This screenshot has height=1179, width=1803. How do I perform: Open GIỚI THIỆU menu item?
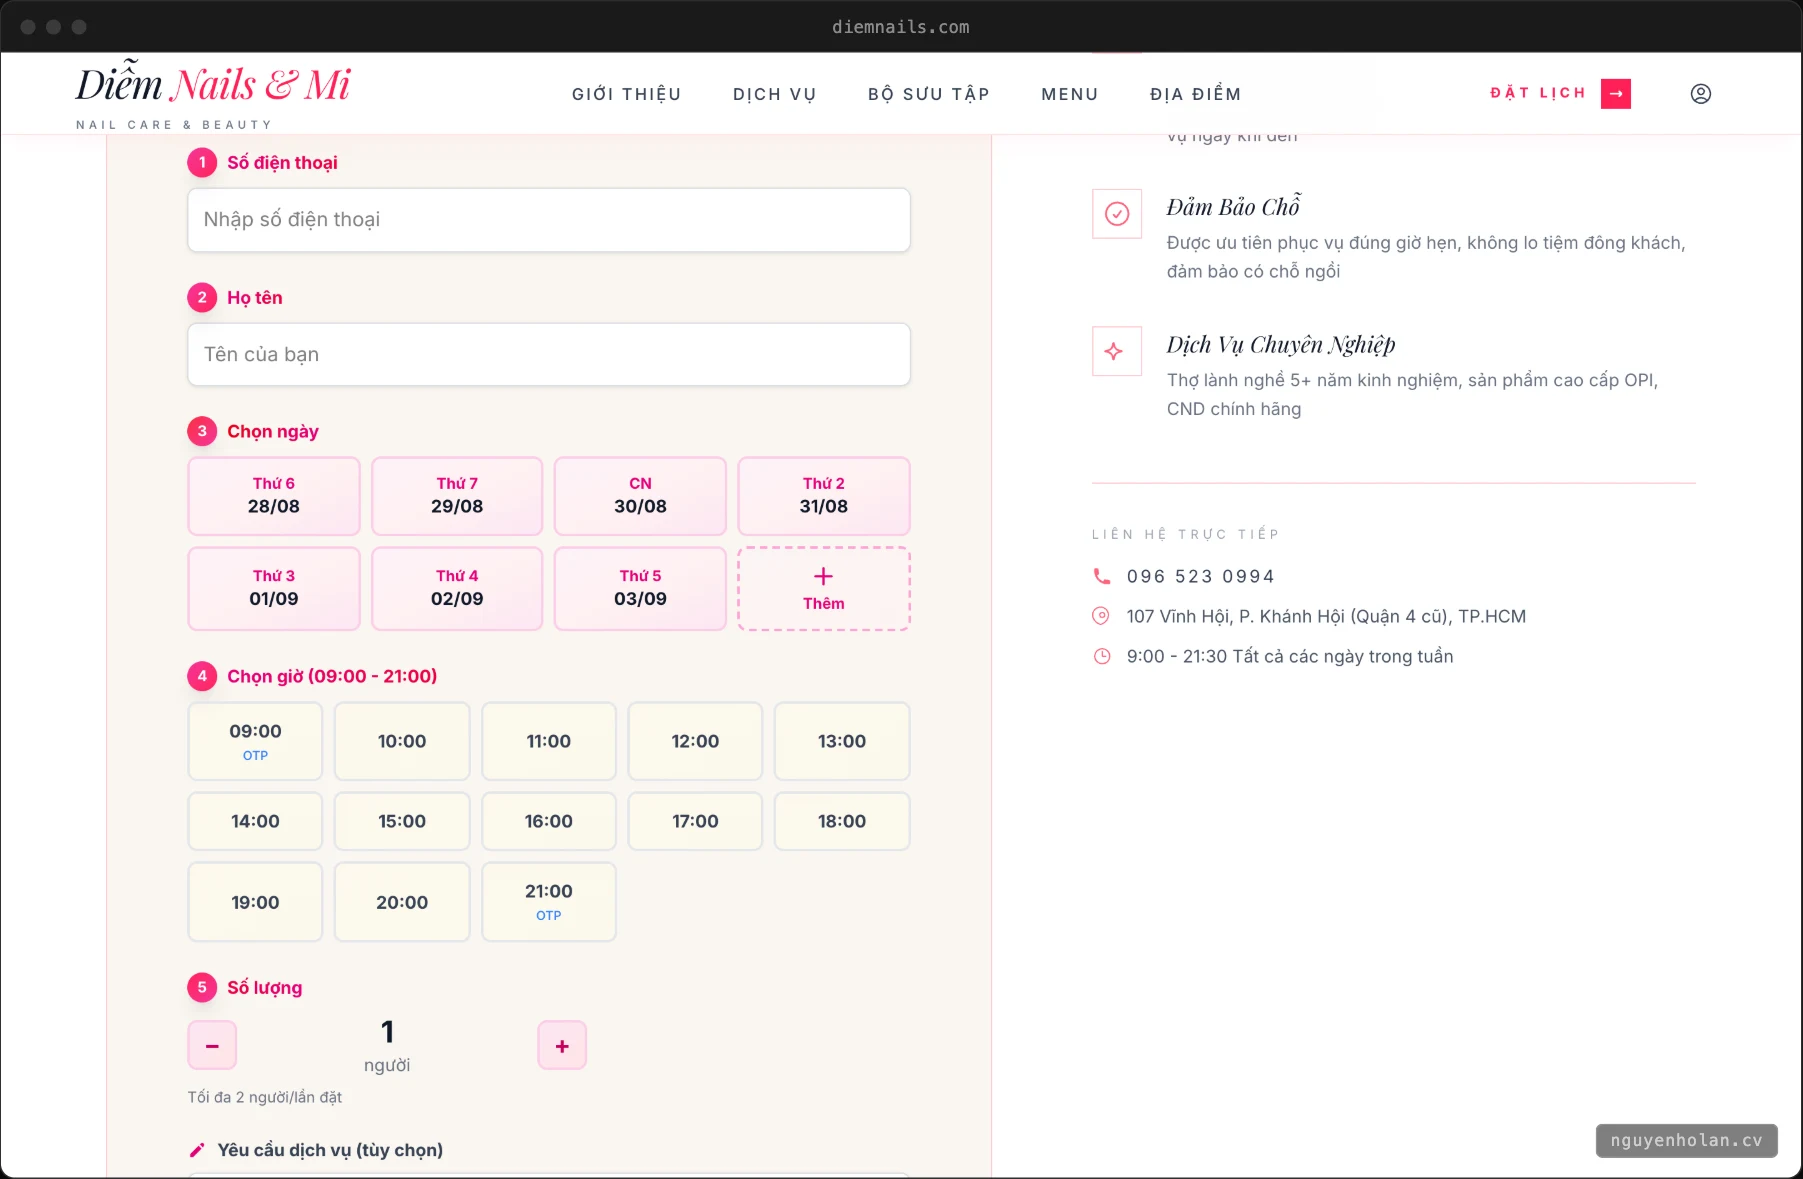pyautogui.click(x=626, y=94)
